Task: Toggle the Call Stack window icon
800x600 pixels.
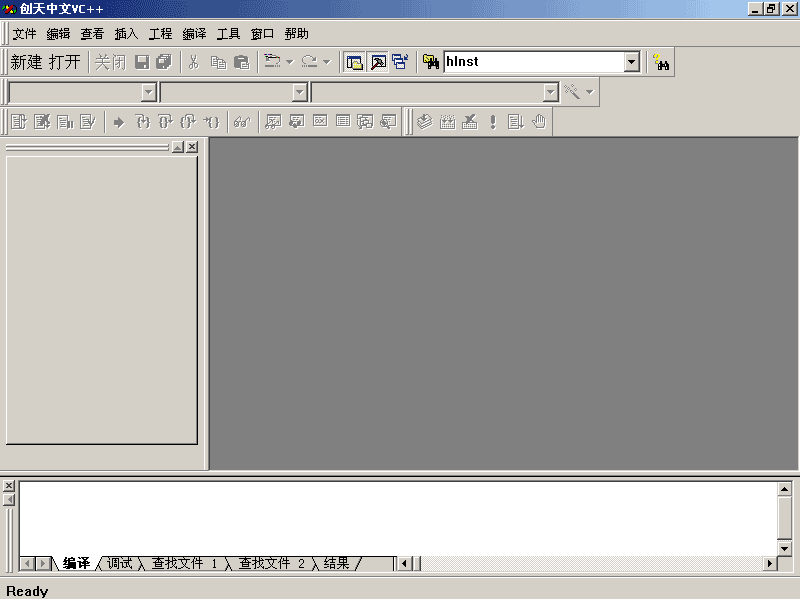Action: pyautogui.click(x=365, y=122)
